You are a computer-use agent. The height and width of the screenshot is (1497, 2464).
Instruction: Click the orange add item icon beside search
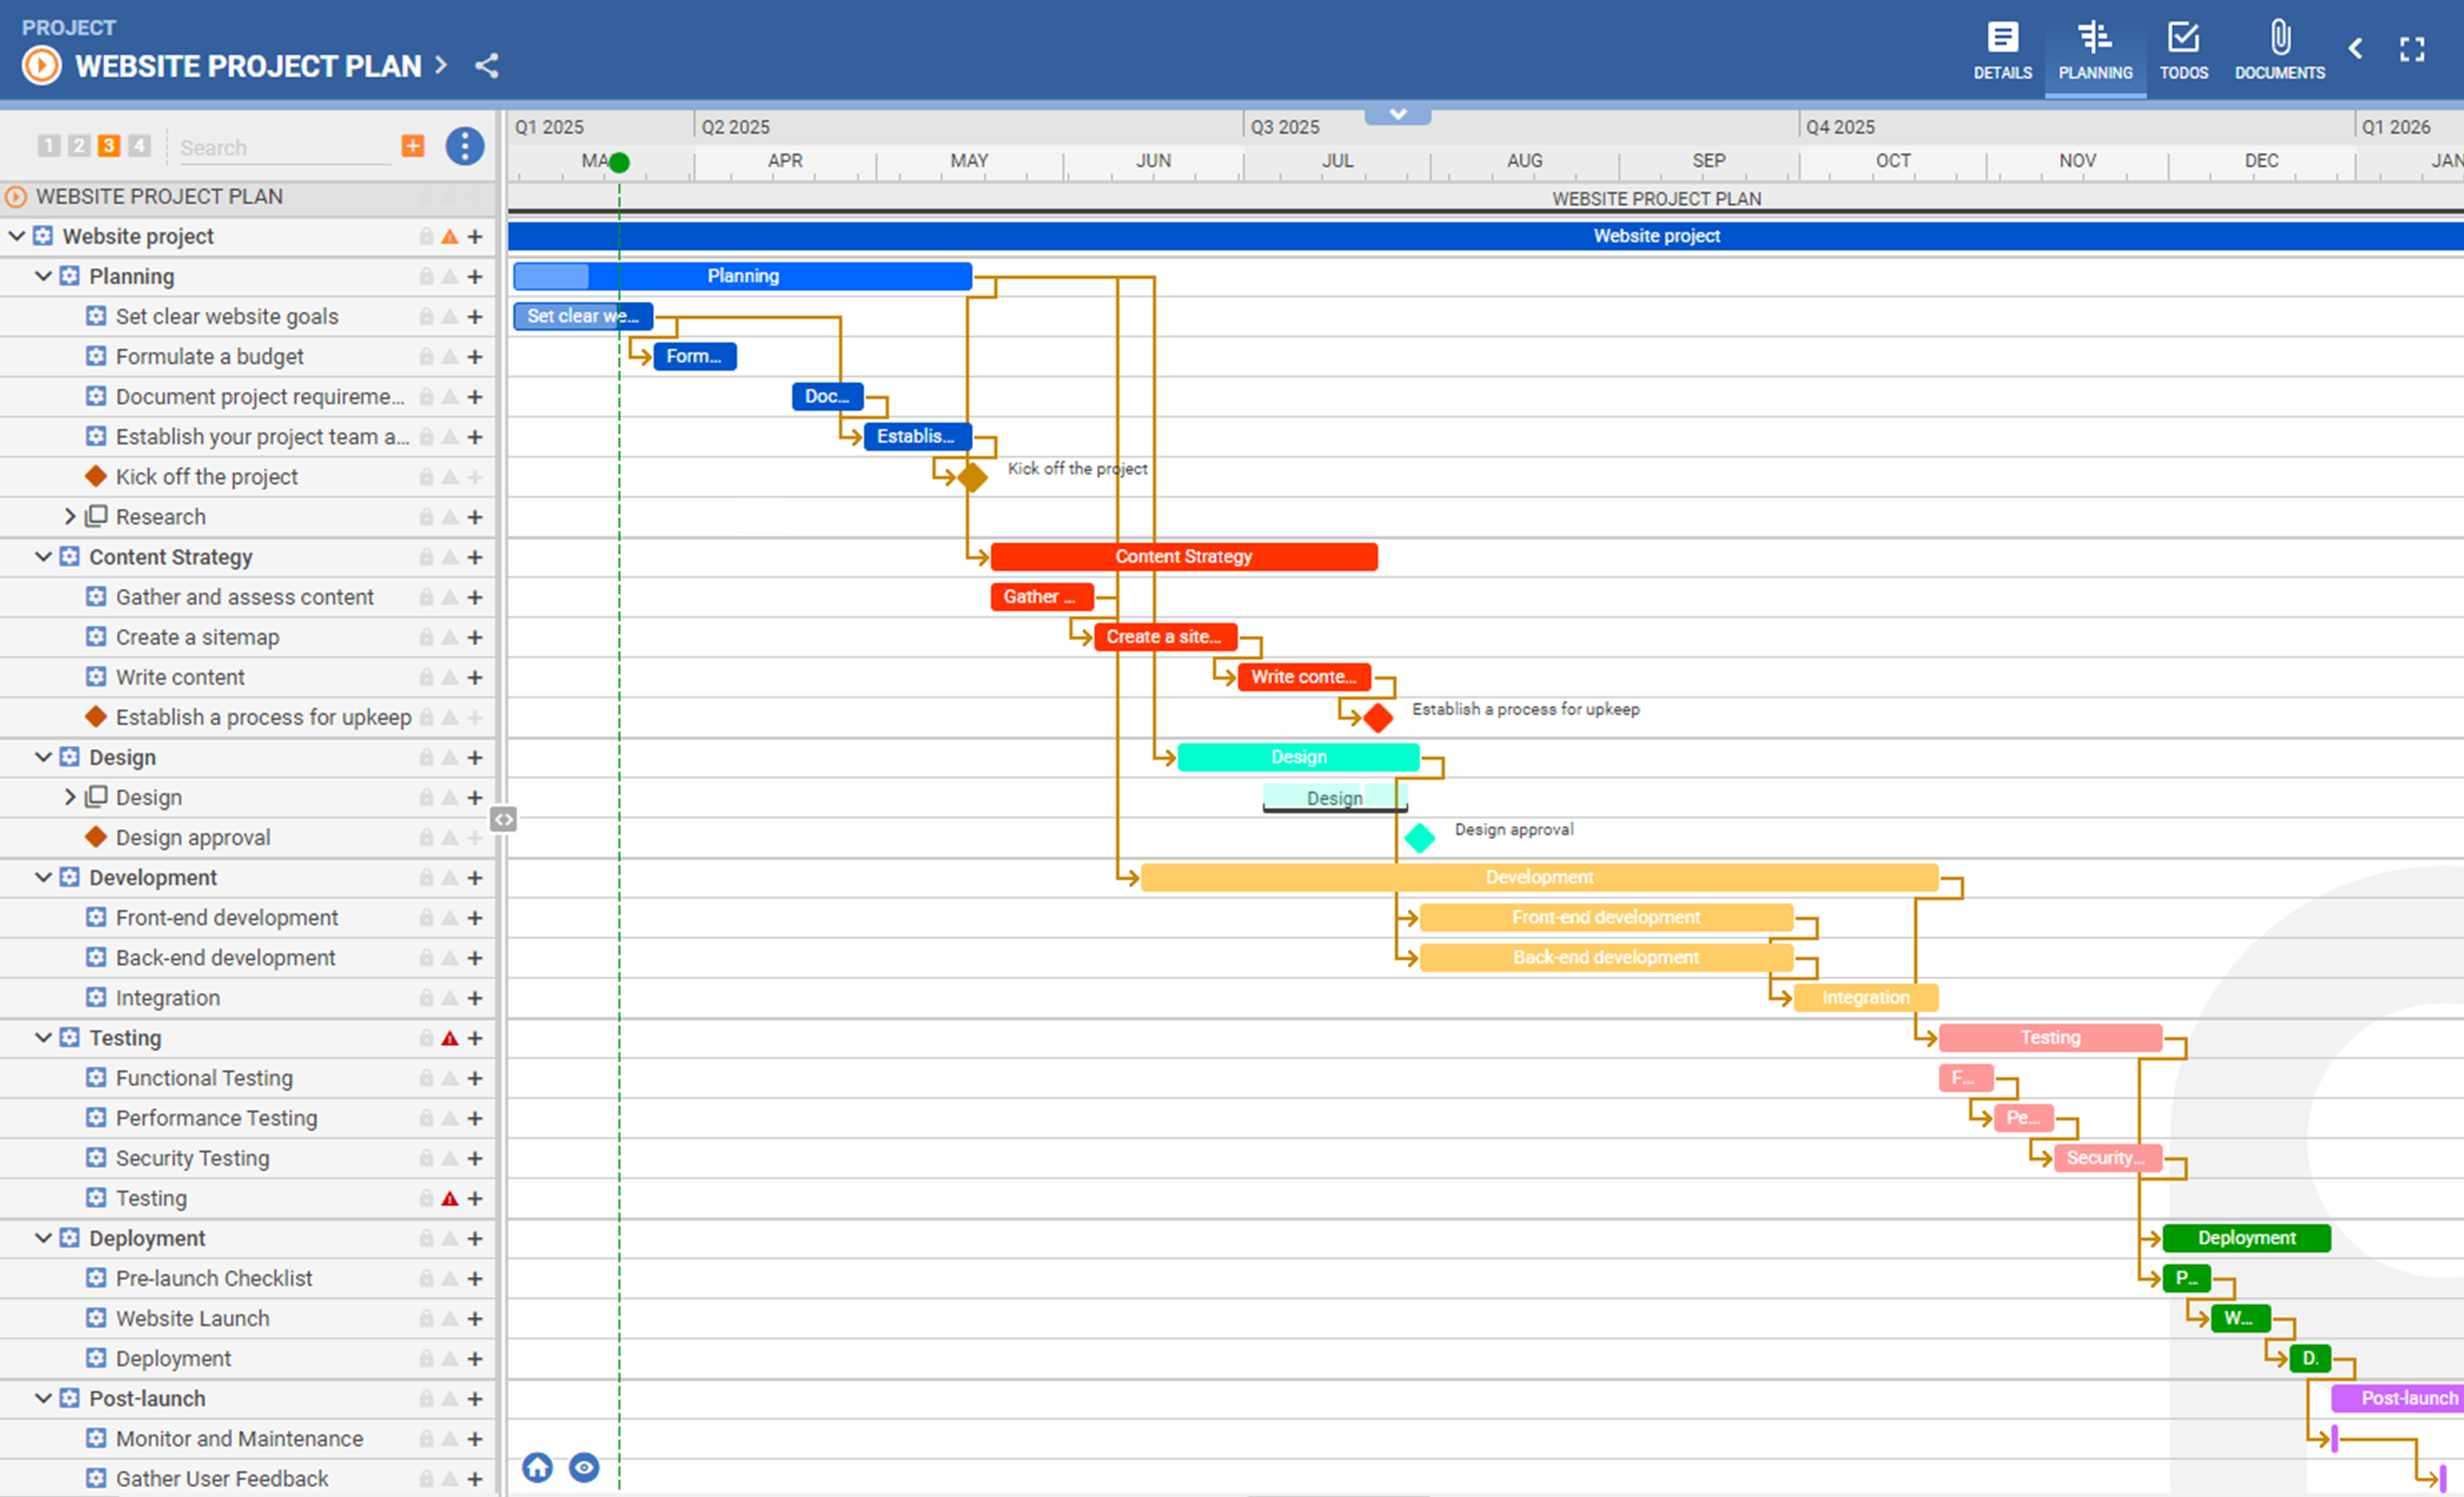[412, 146]
